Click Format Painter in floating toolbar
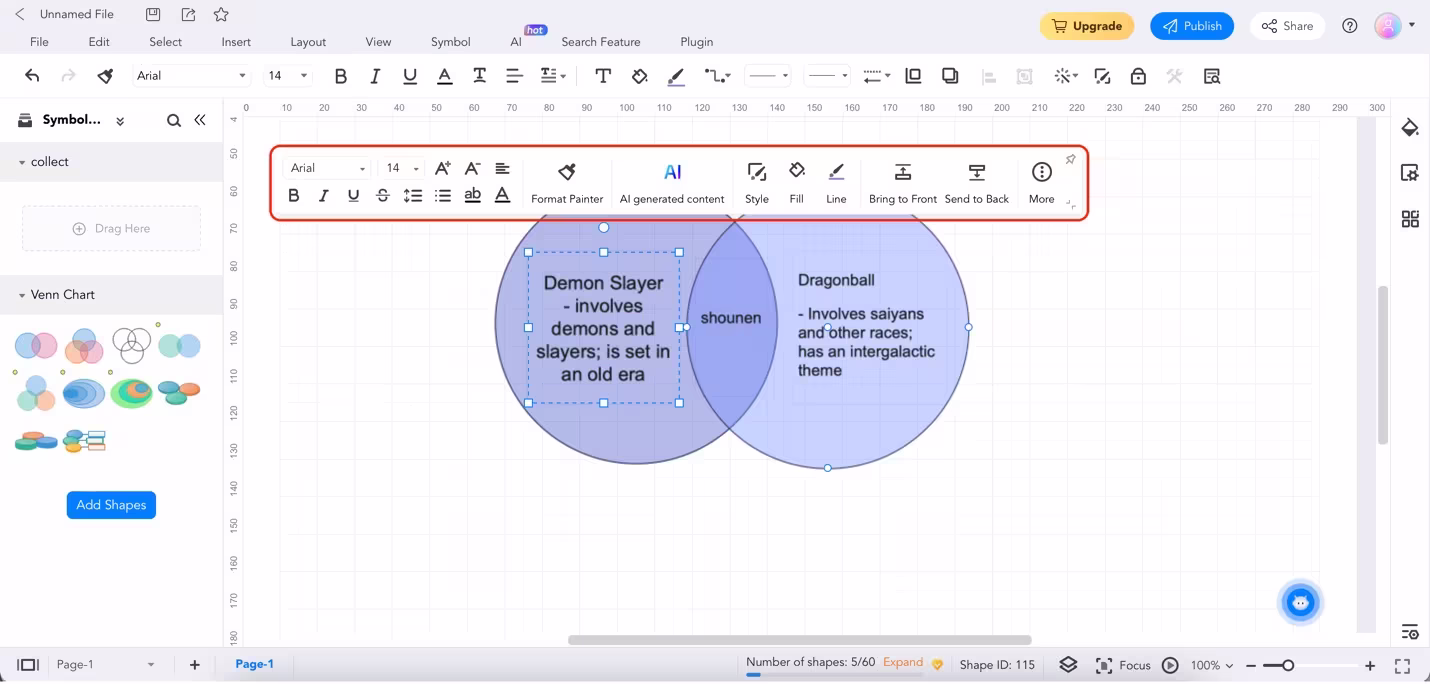Viewport: 1430px width, 684px height. coord(567,184)
